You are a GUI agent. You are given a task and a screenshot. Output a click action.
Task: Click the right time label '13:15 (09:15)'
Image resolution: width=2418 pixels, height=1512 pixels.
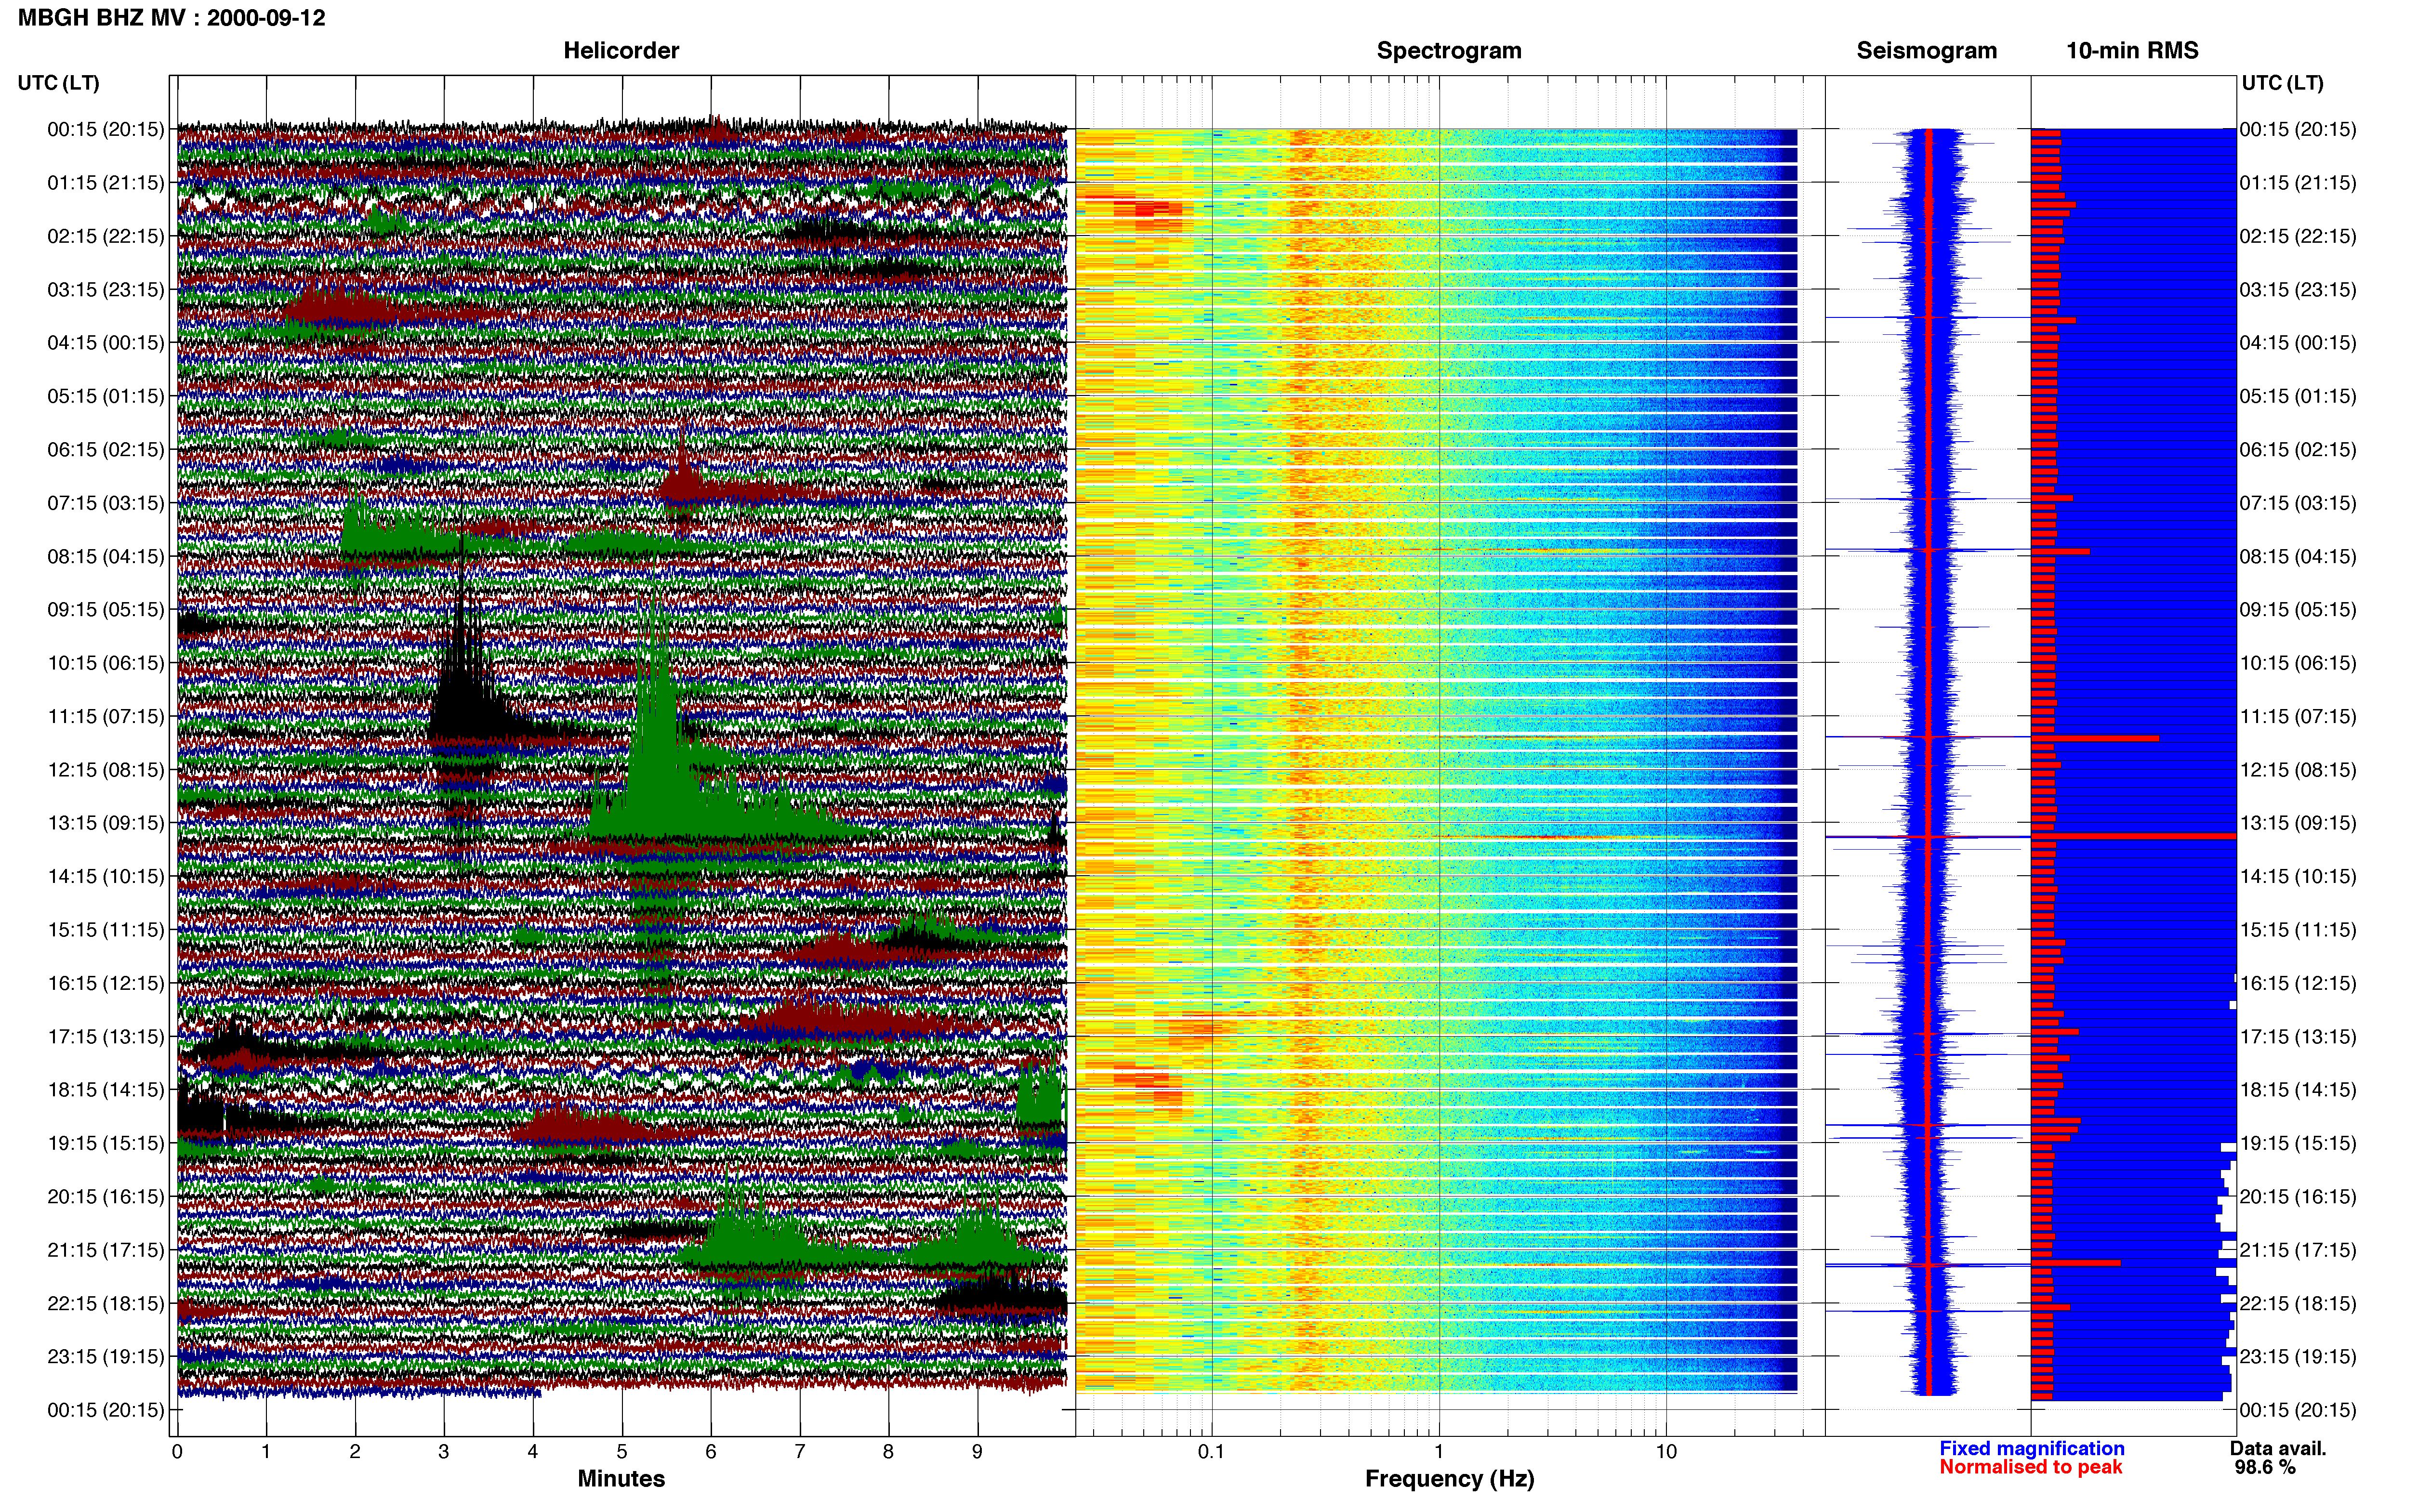click(2298, 823)
